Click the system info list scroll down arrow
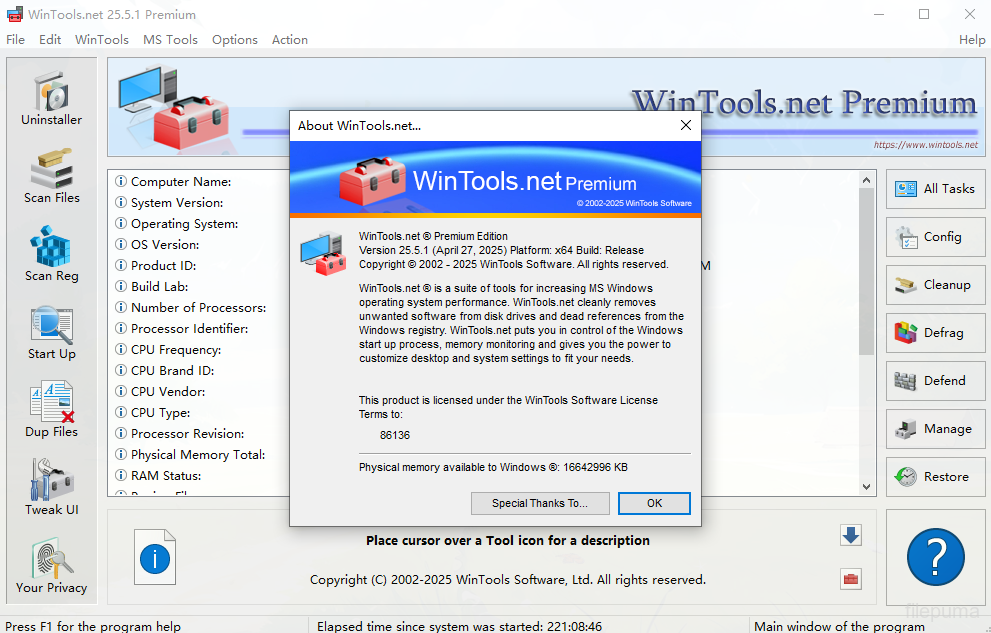991x633 pixels. pyautogui.click(x=866, y=486)
